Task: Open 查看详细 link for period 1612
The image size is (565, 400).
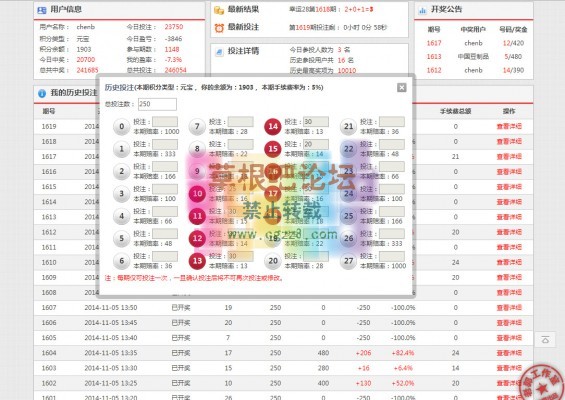Action: 509,232
